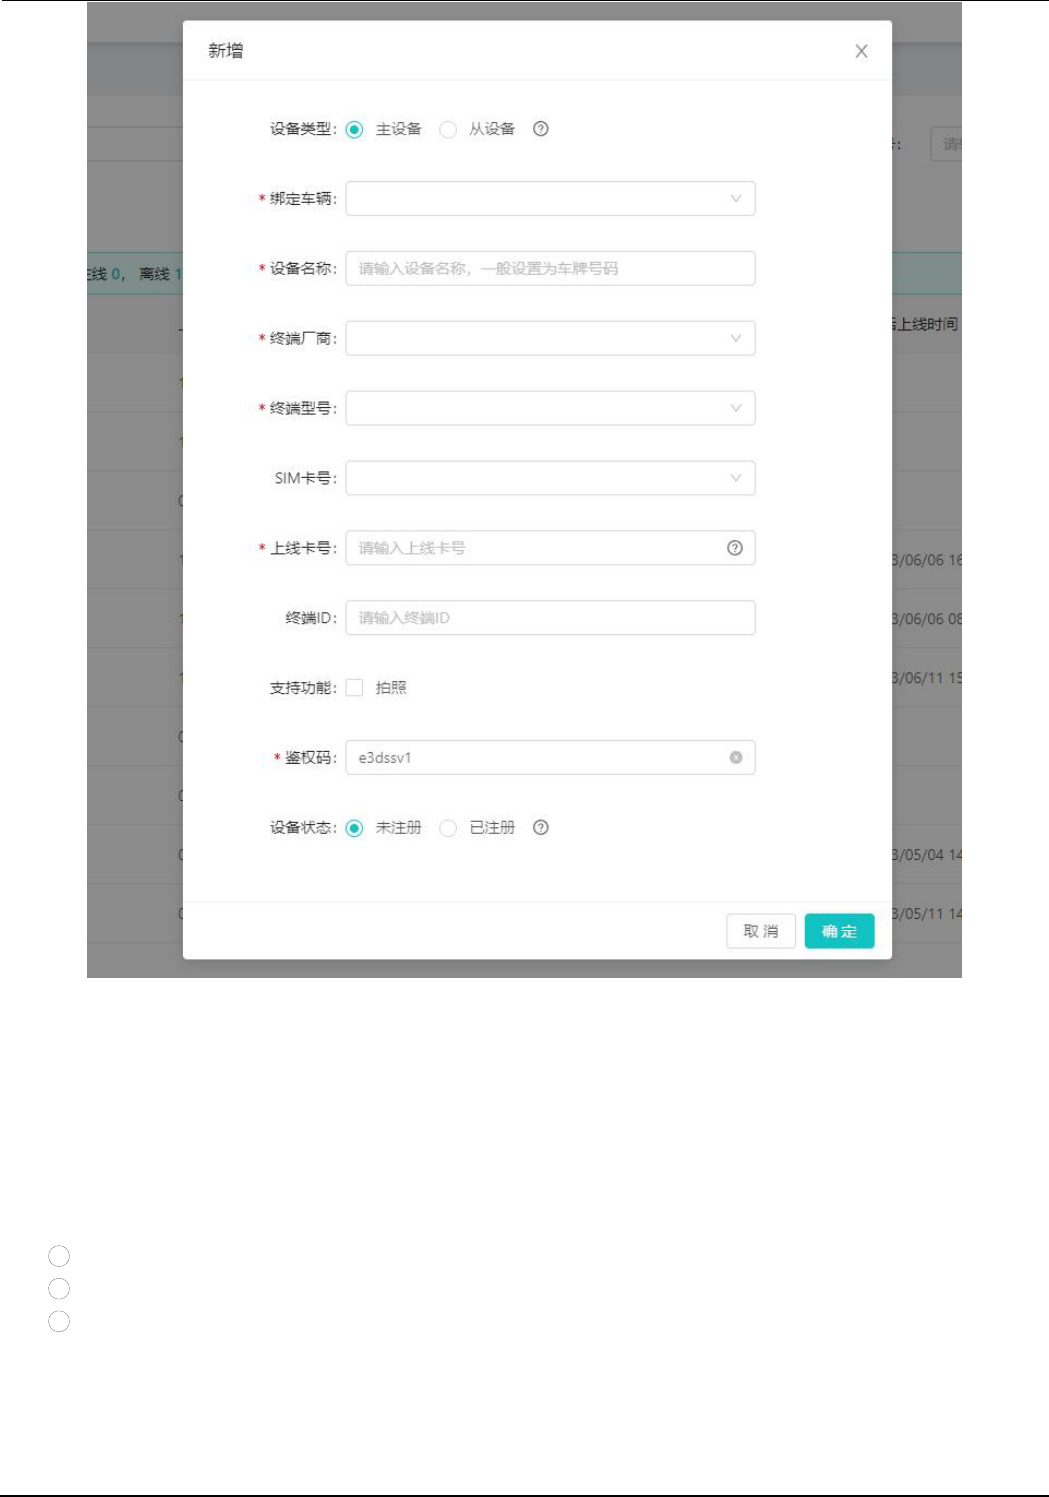Open the SIM卡号 dropdown

coord(550,478)
